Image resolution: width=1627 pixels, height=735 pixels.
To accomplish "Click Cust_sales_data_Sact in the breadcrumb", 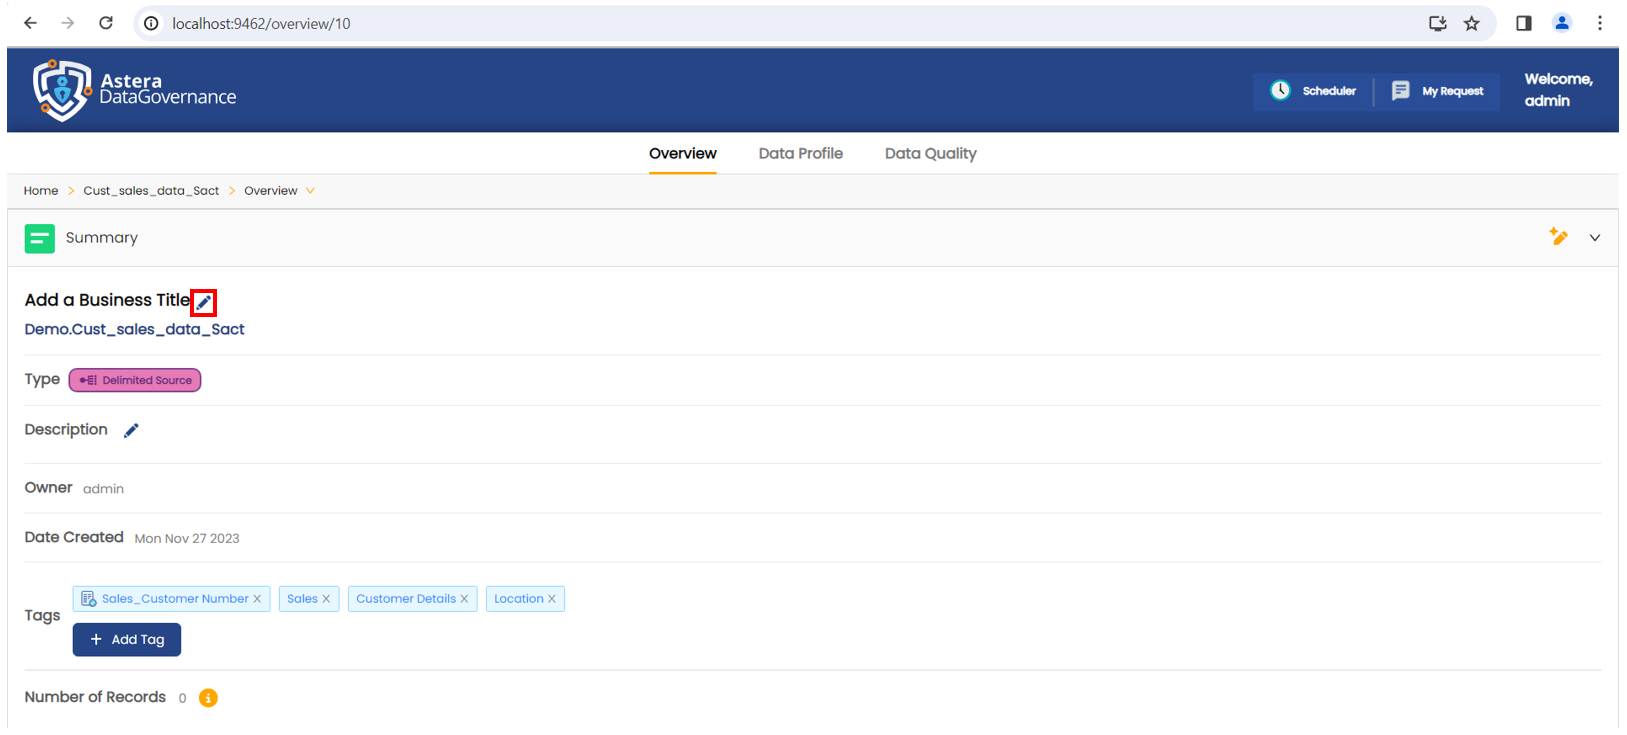I will coord(151,191).
